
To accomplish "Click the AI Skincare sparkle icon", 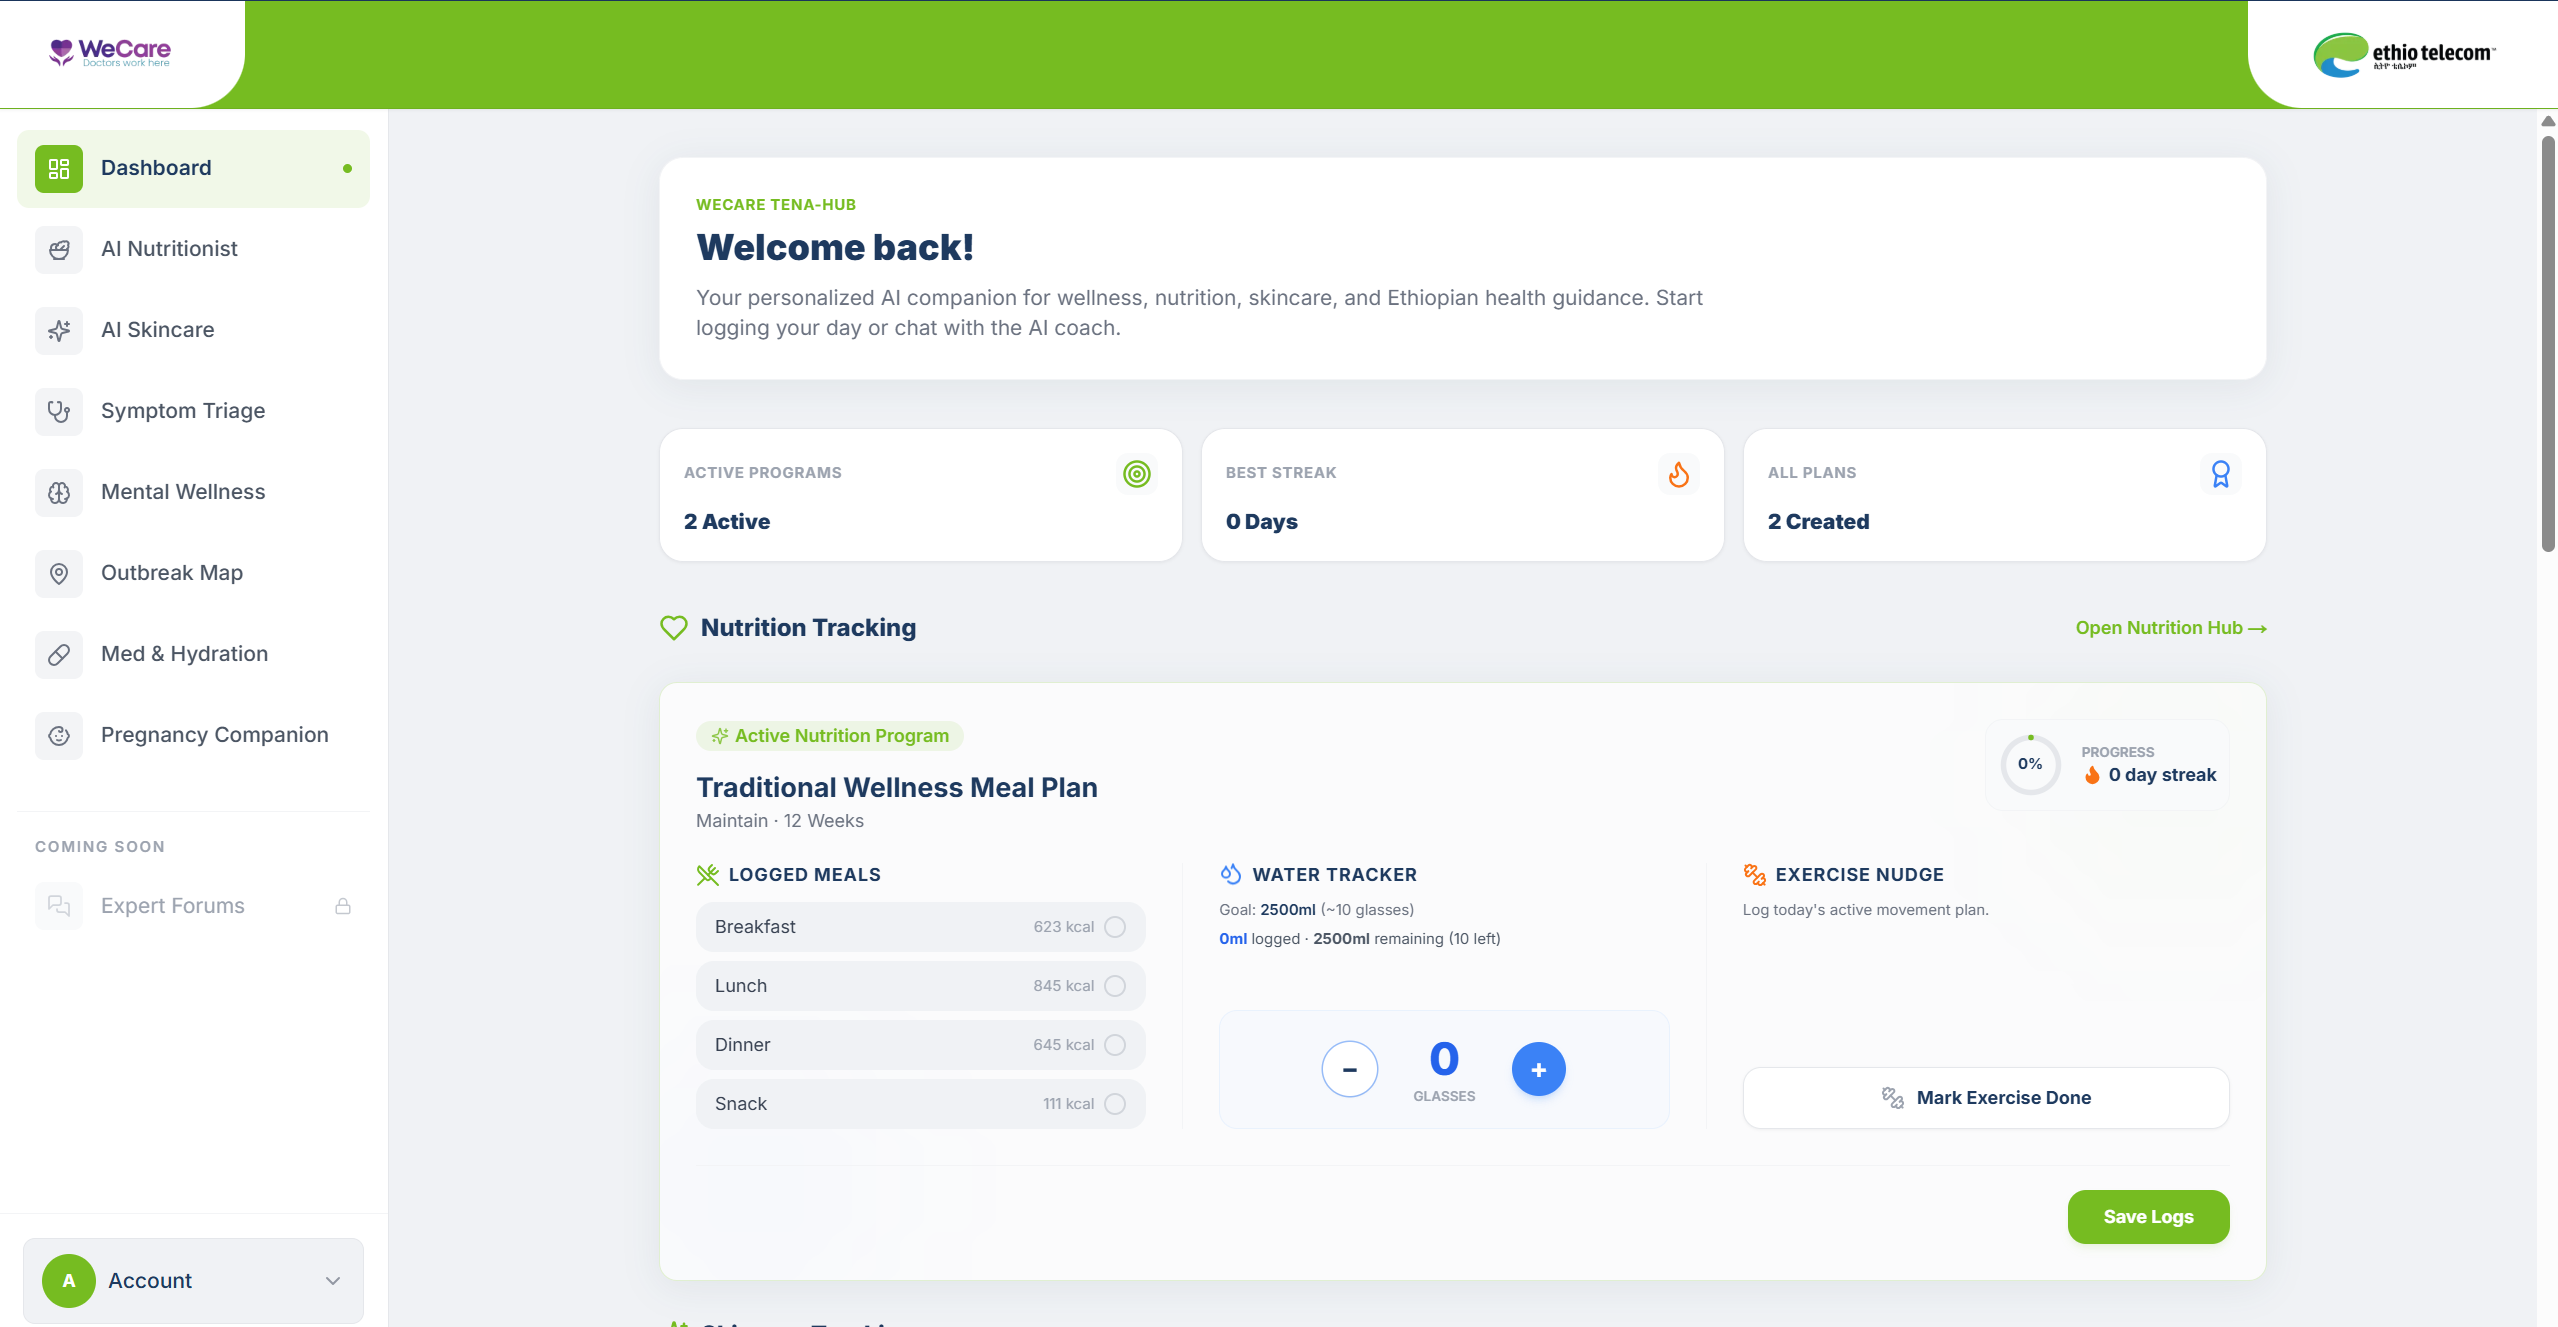I will click(59, 330).
